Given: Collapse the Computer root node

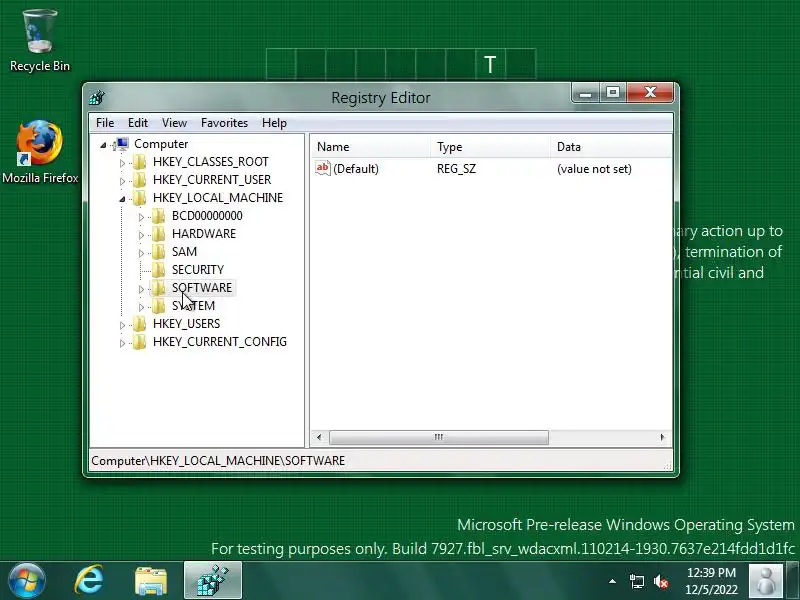Looking at the screenshot, I should pos(103,145).
